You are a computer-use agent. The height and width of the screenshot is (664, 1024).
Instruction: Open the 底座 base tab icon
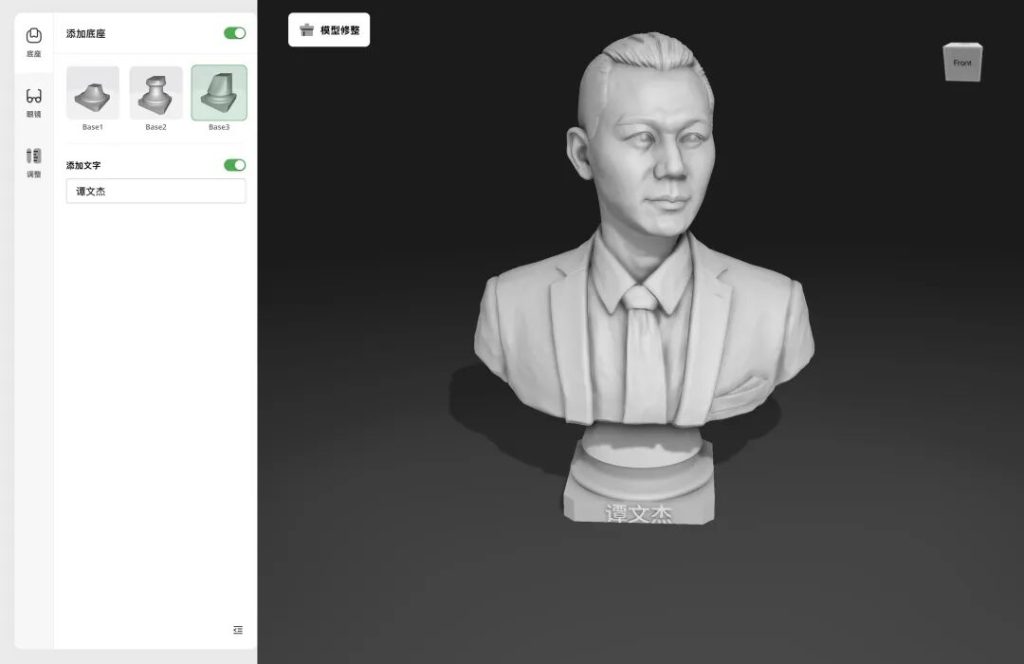pyautogui.click(x=34, y=35)
